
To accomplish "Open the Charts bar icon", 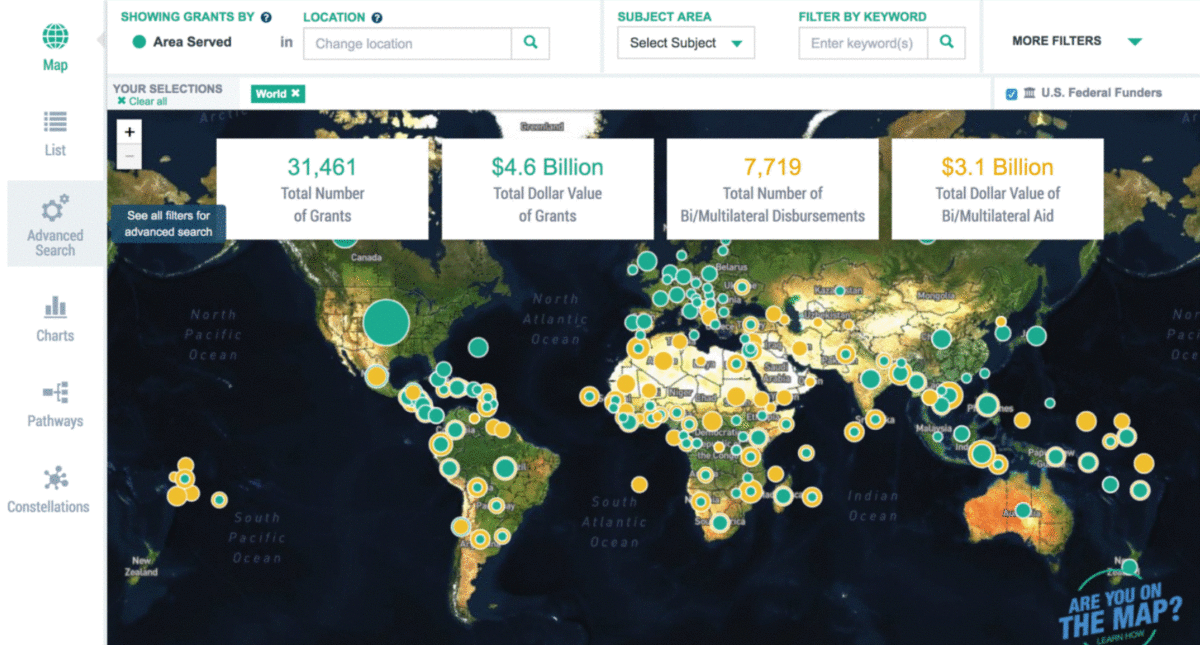I will [x=55, y=307].
